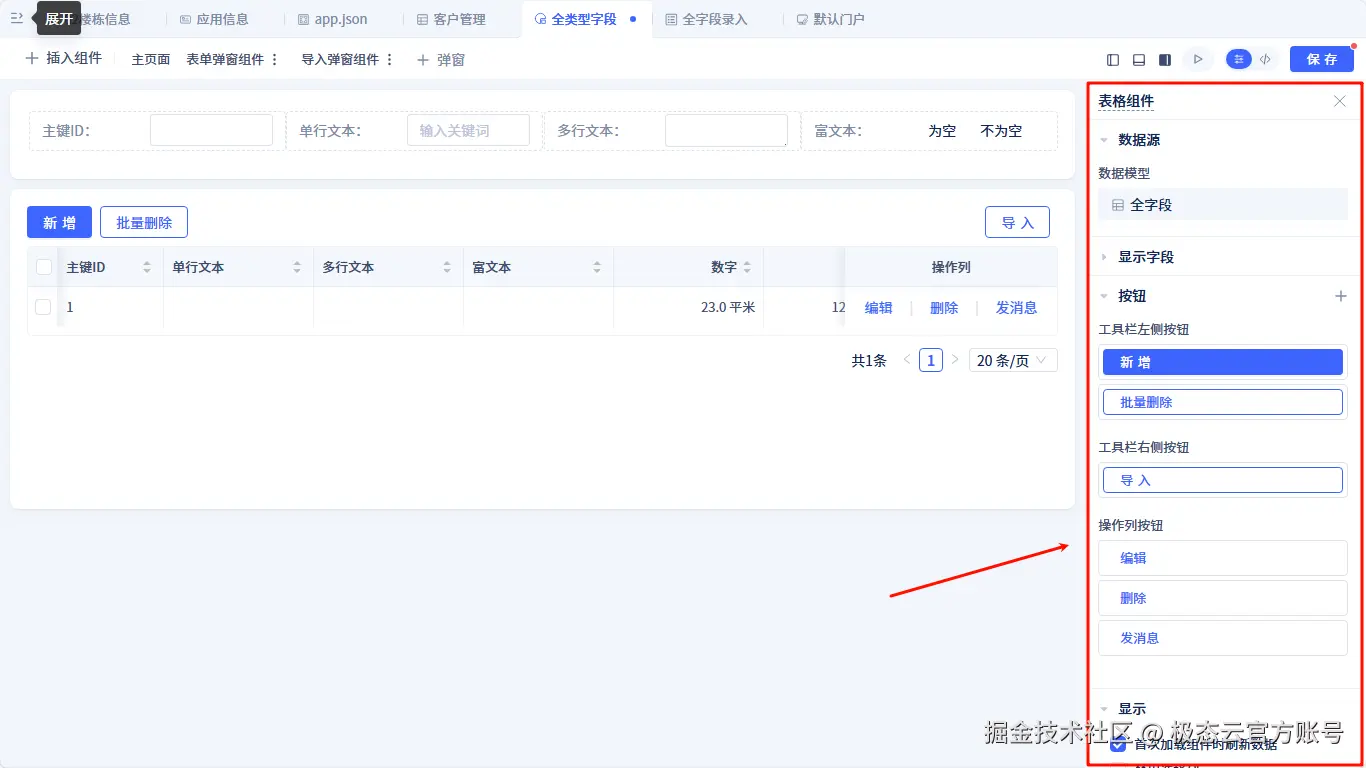Open the 20 条/页 page size dropdown
This screenshot has width=1366, height=768.
pos(1013,360)
